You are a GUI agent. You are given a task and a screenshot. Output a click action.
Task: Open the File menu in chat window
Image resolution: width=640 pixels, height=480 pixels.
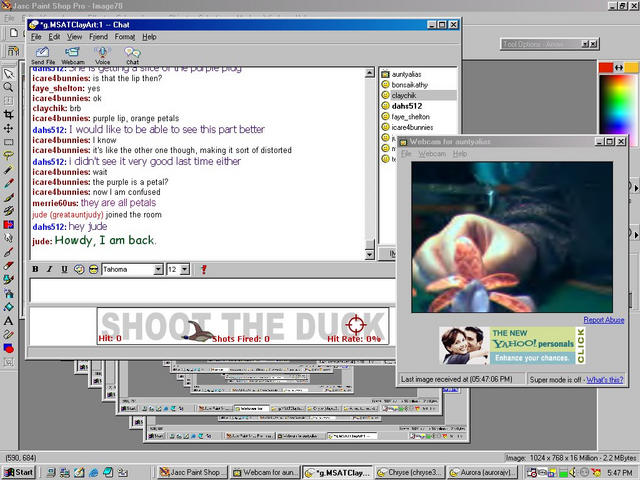point(36,37)
